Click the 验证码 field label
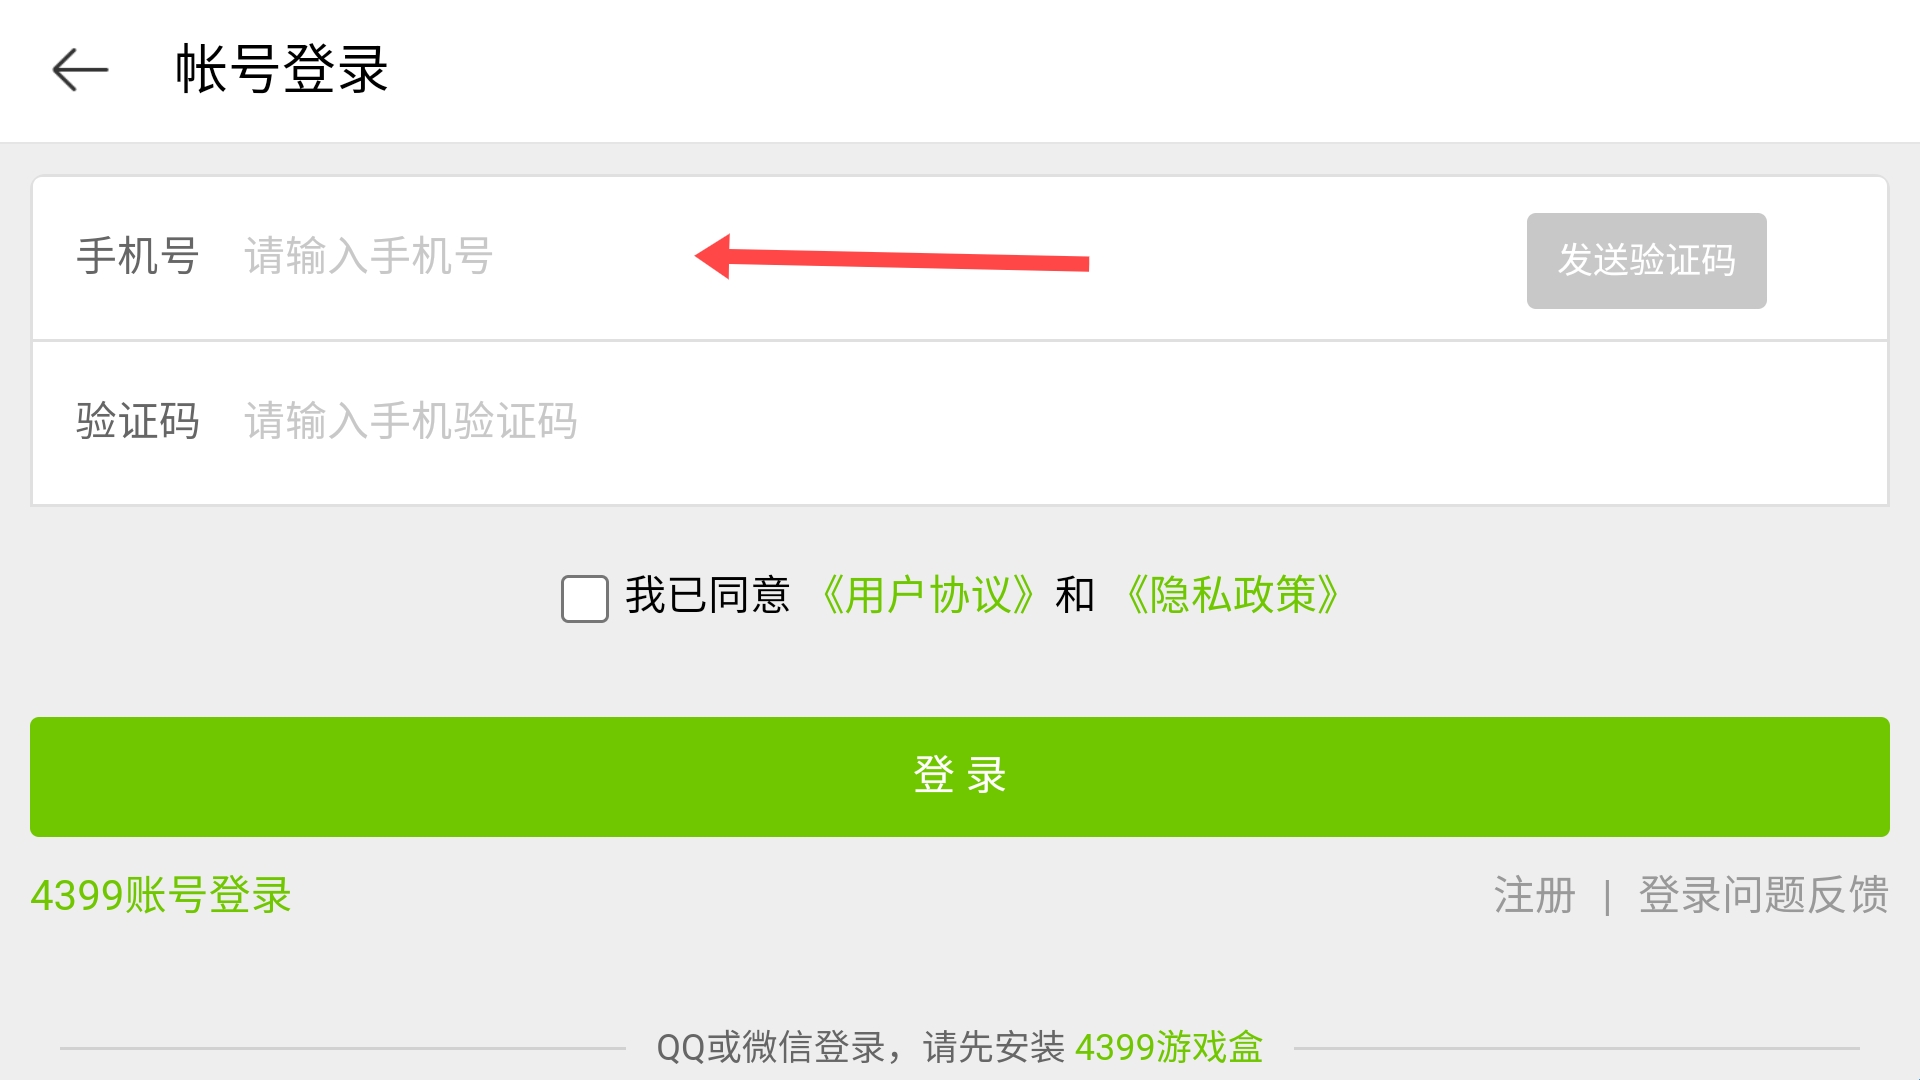1920x1080 pixels. tap(138, 421)
